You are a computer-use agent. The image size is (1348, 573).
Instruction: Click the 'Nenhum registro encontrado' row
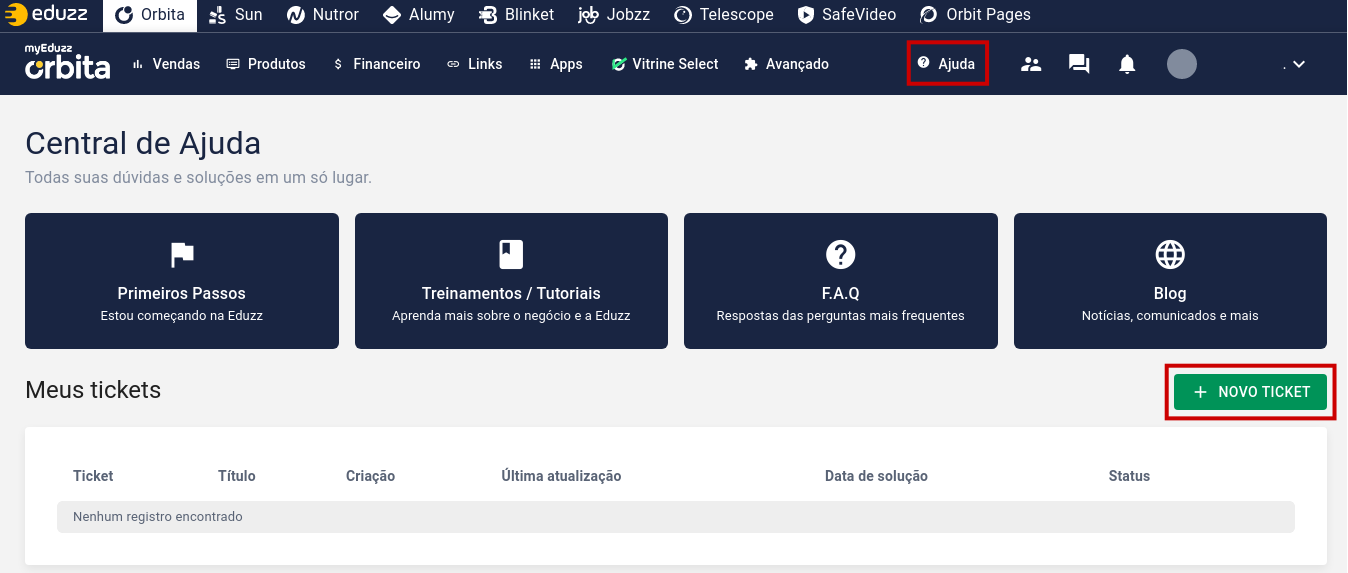pyautogui.click(x=676, y=517)
